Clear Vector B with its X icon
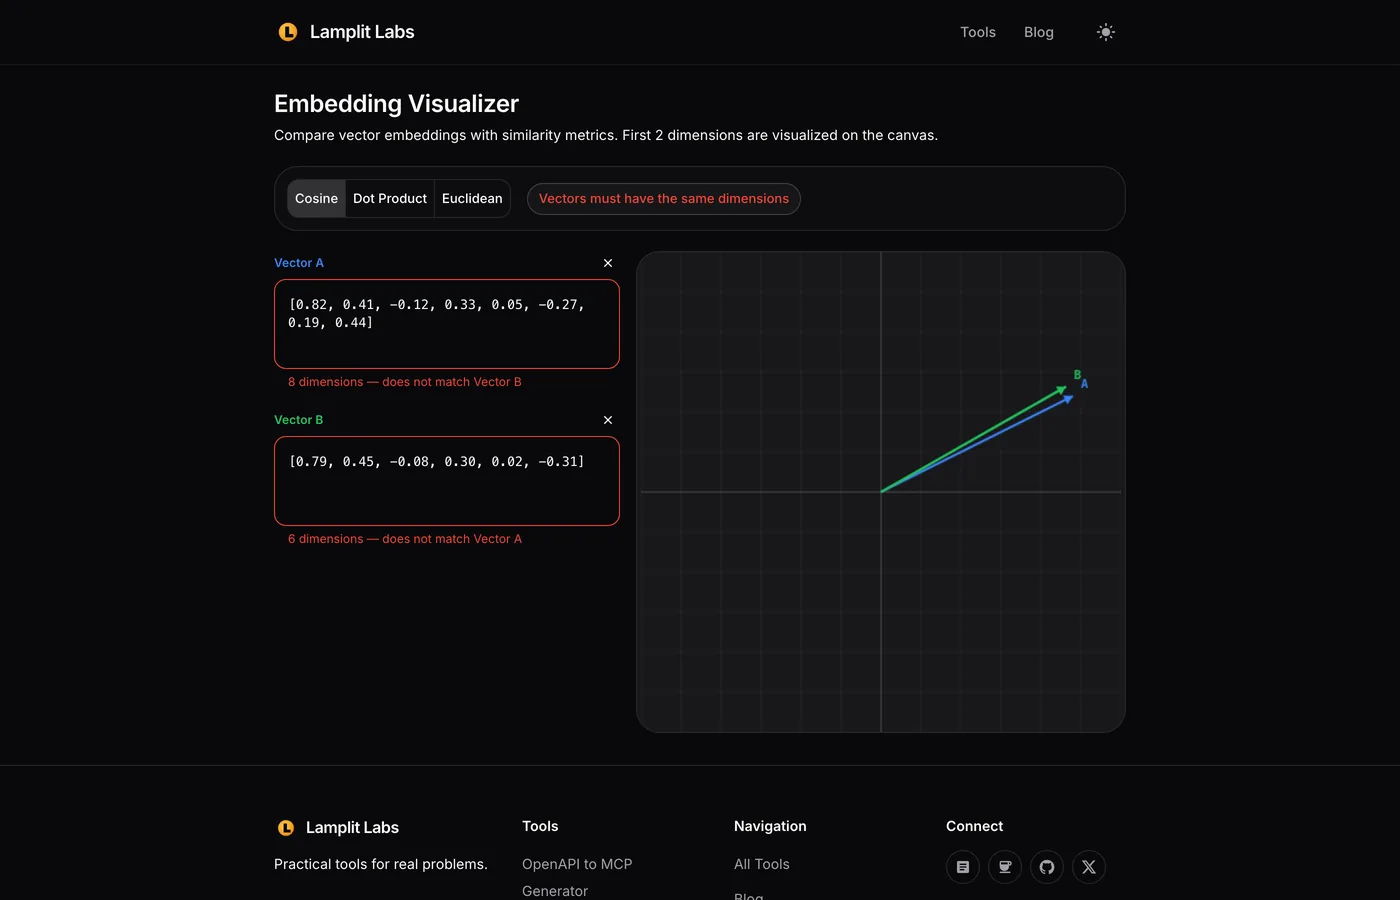Image resolution: width=1400 pixels, height=900 pixels. [608, 420]
